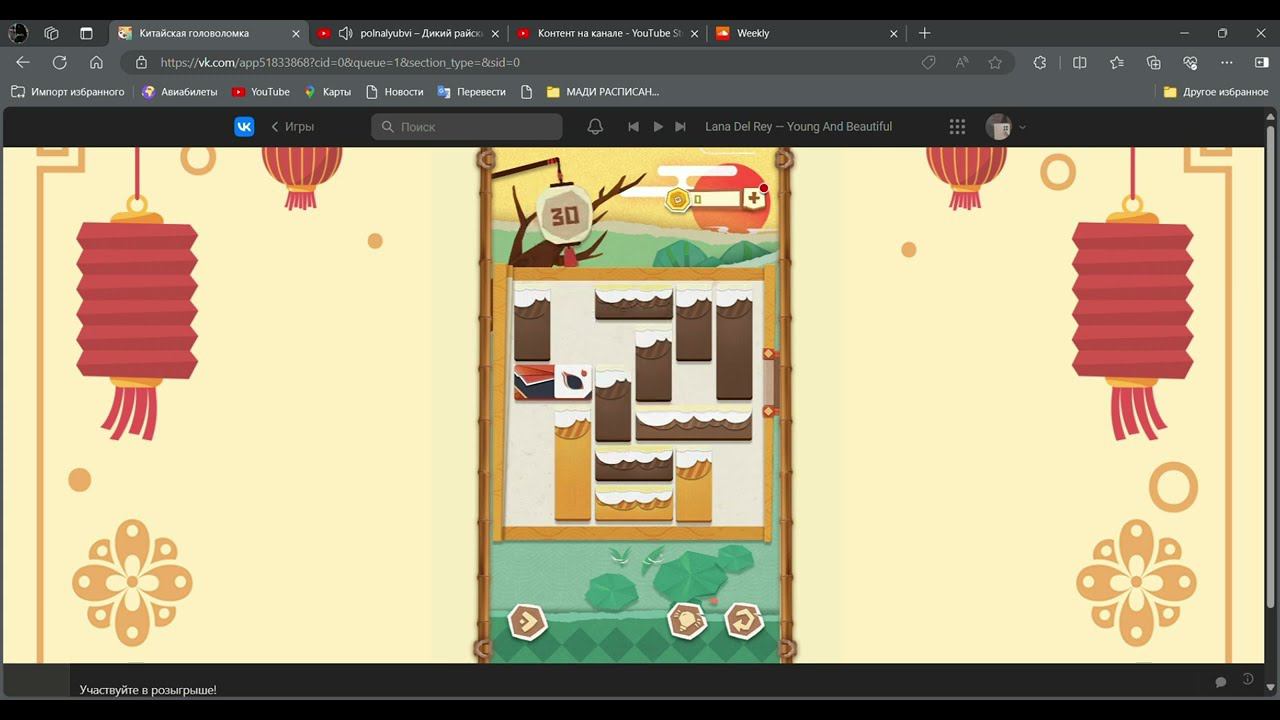
Task: Click the hexagonal next arrow game button
Action: [527, 622]
